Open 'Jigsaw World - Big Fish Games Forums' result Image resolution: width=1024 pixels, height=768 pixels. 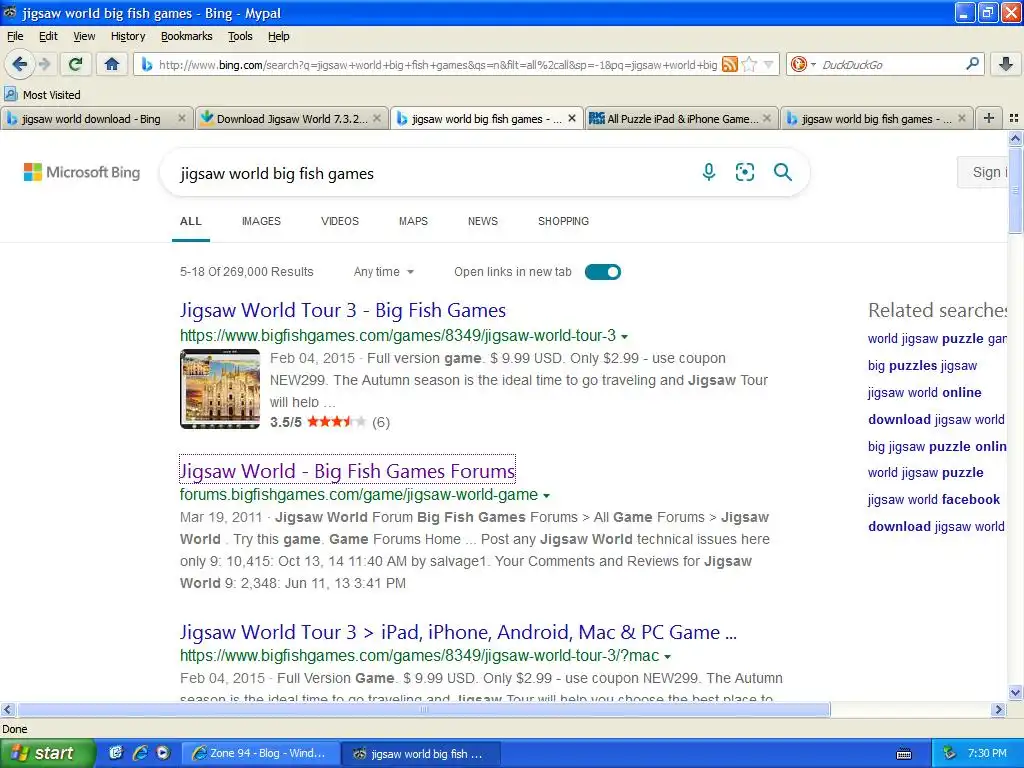347,471
